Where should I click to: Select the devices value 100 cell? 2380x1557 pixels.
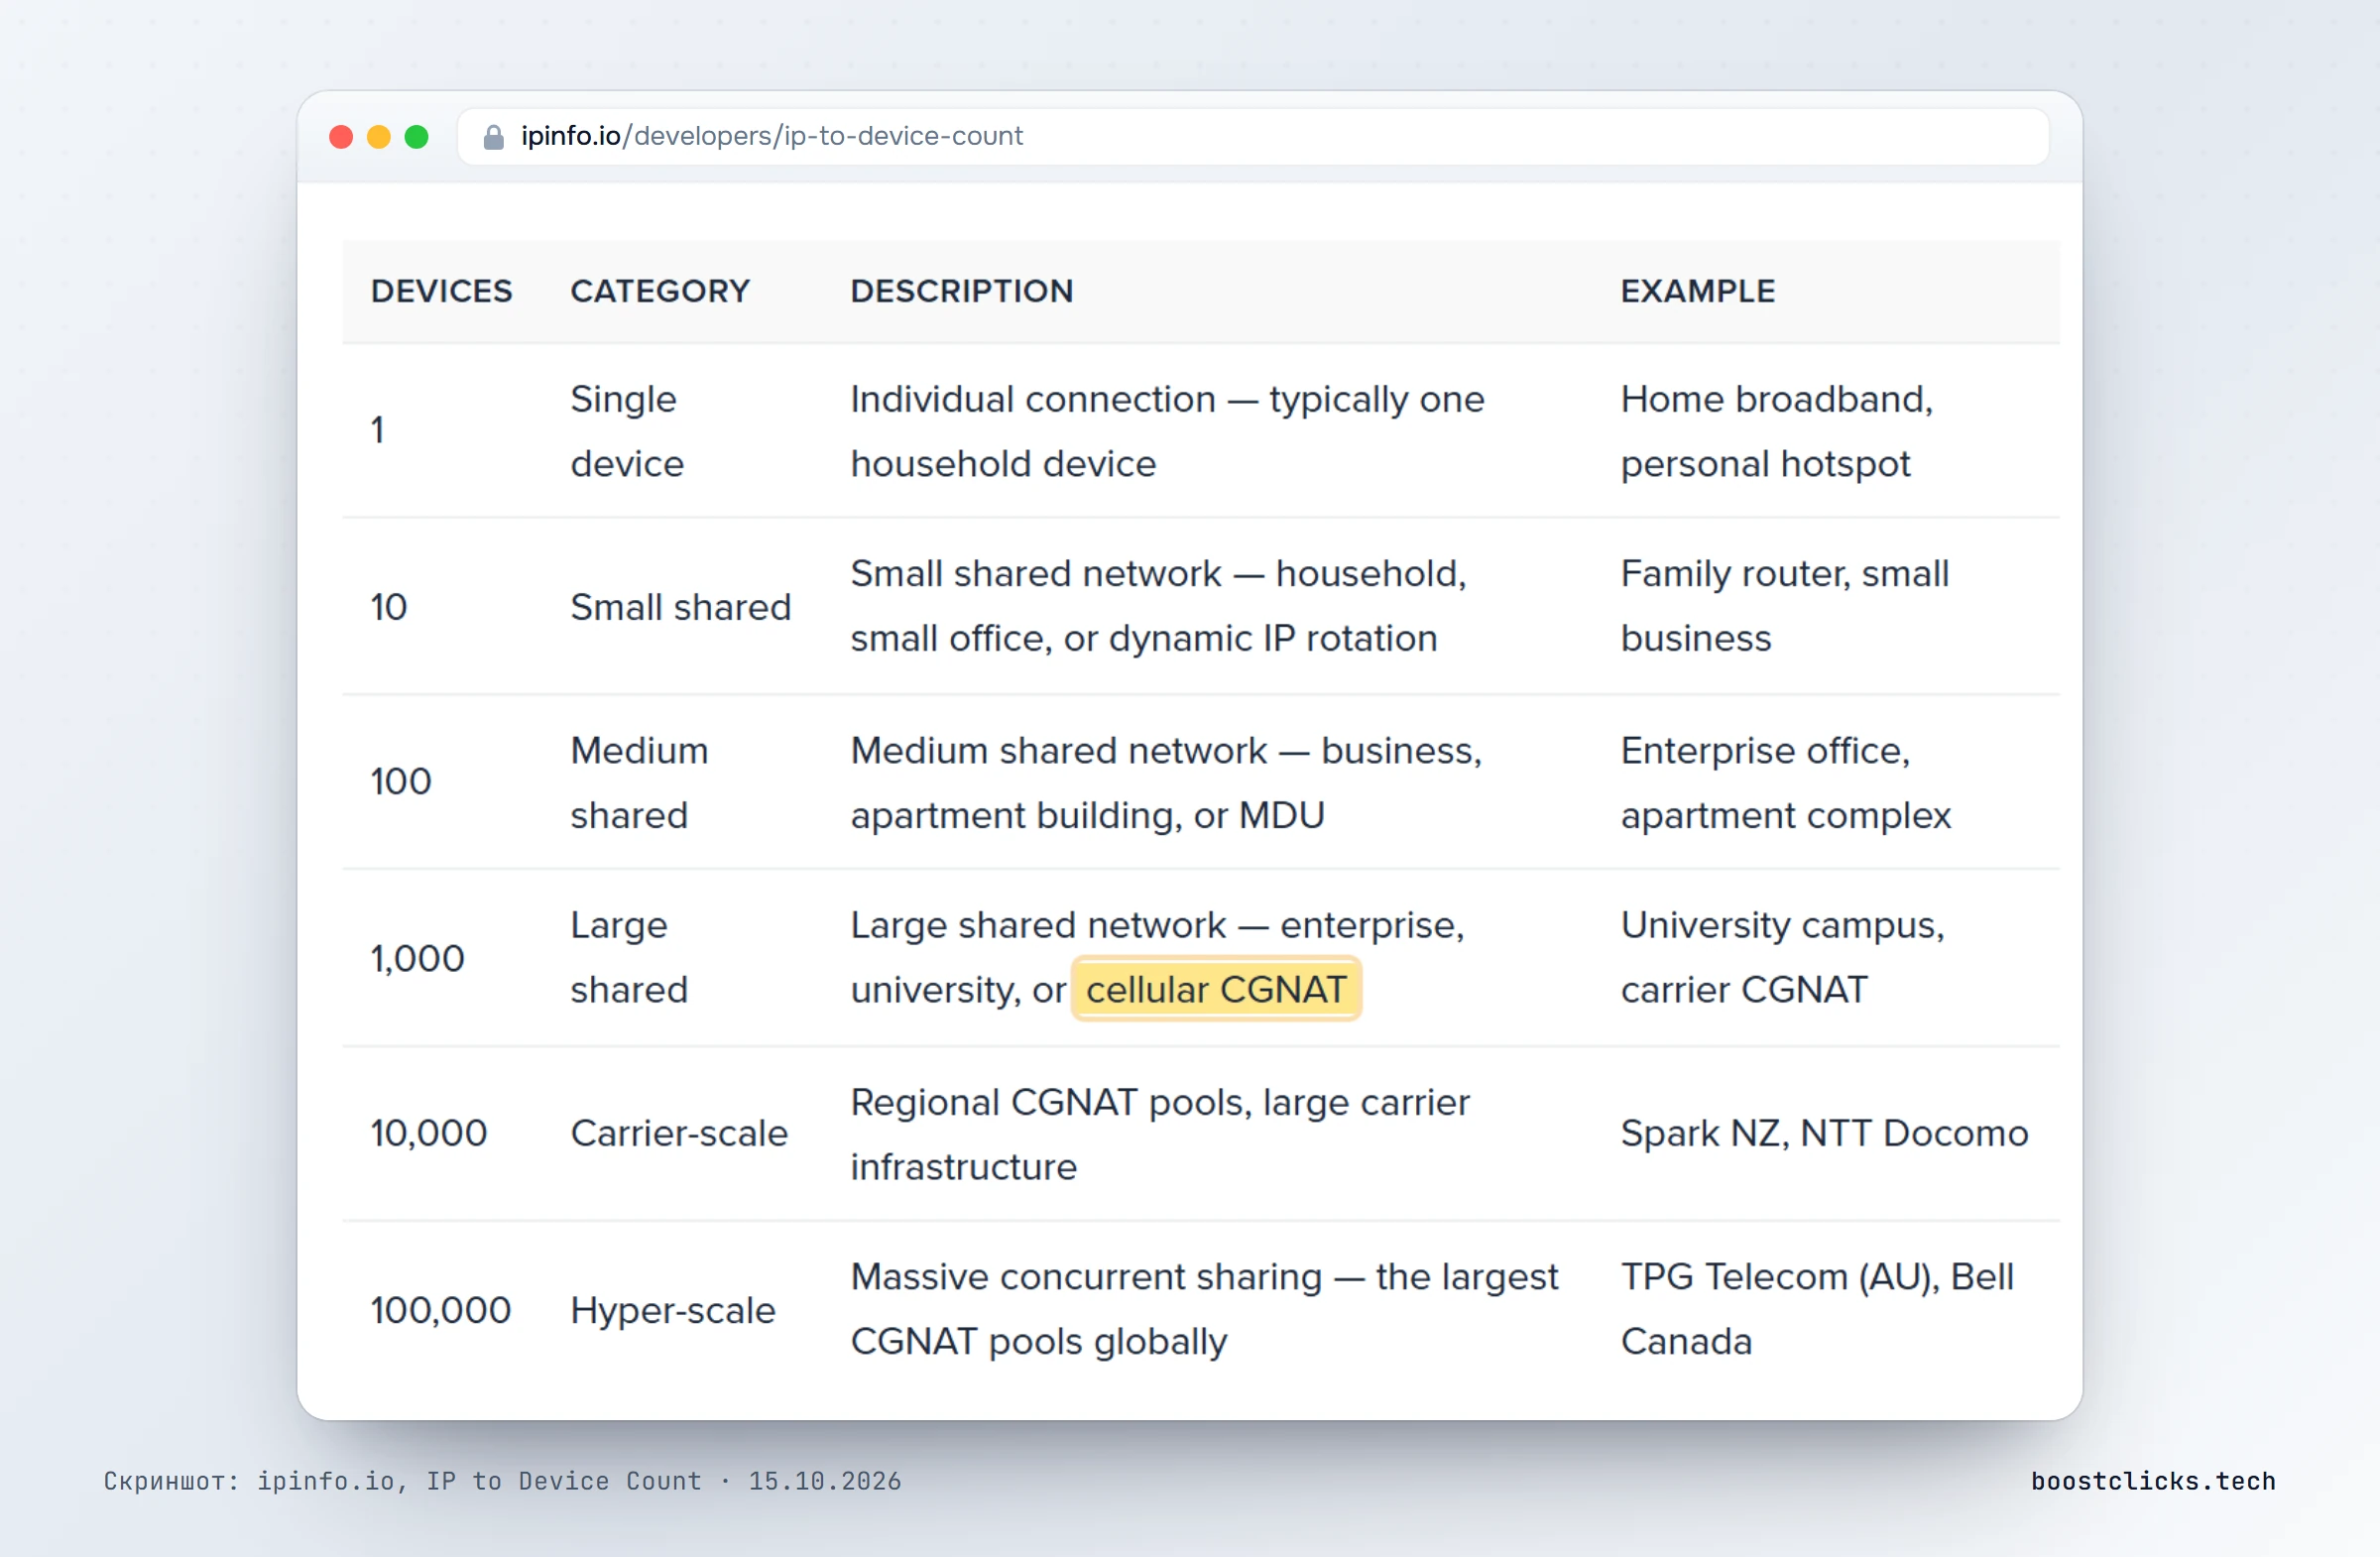pos(401,781)
